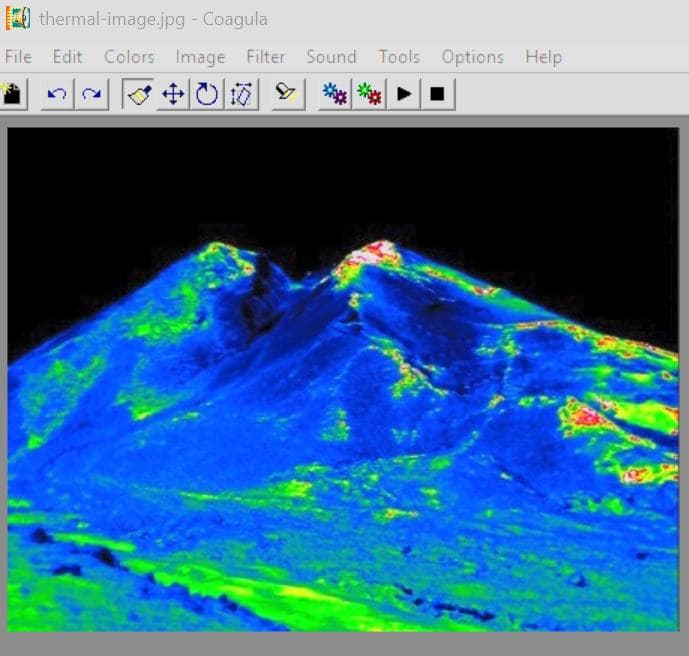Image resolution: width=689 pixels, height=656 pixels.
Task: Open the File menu
Action: (x=18, y=57)
